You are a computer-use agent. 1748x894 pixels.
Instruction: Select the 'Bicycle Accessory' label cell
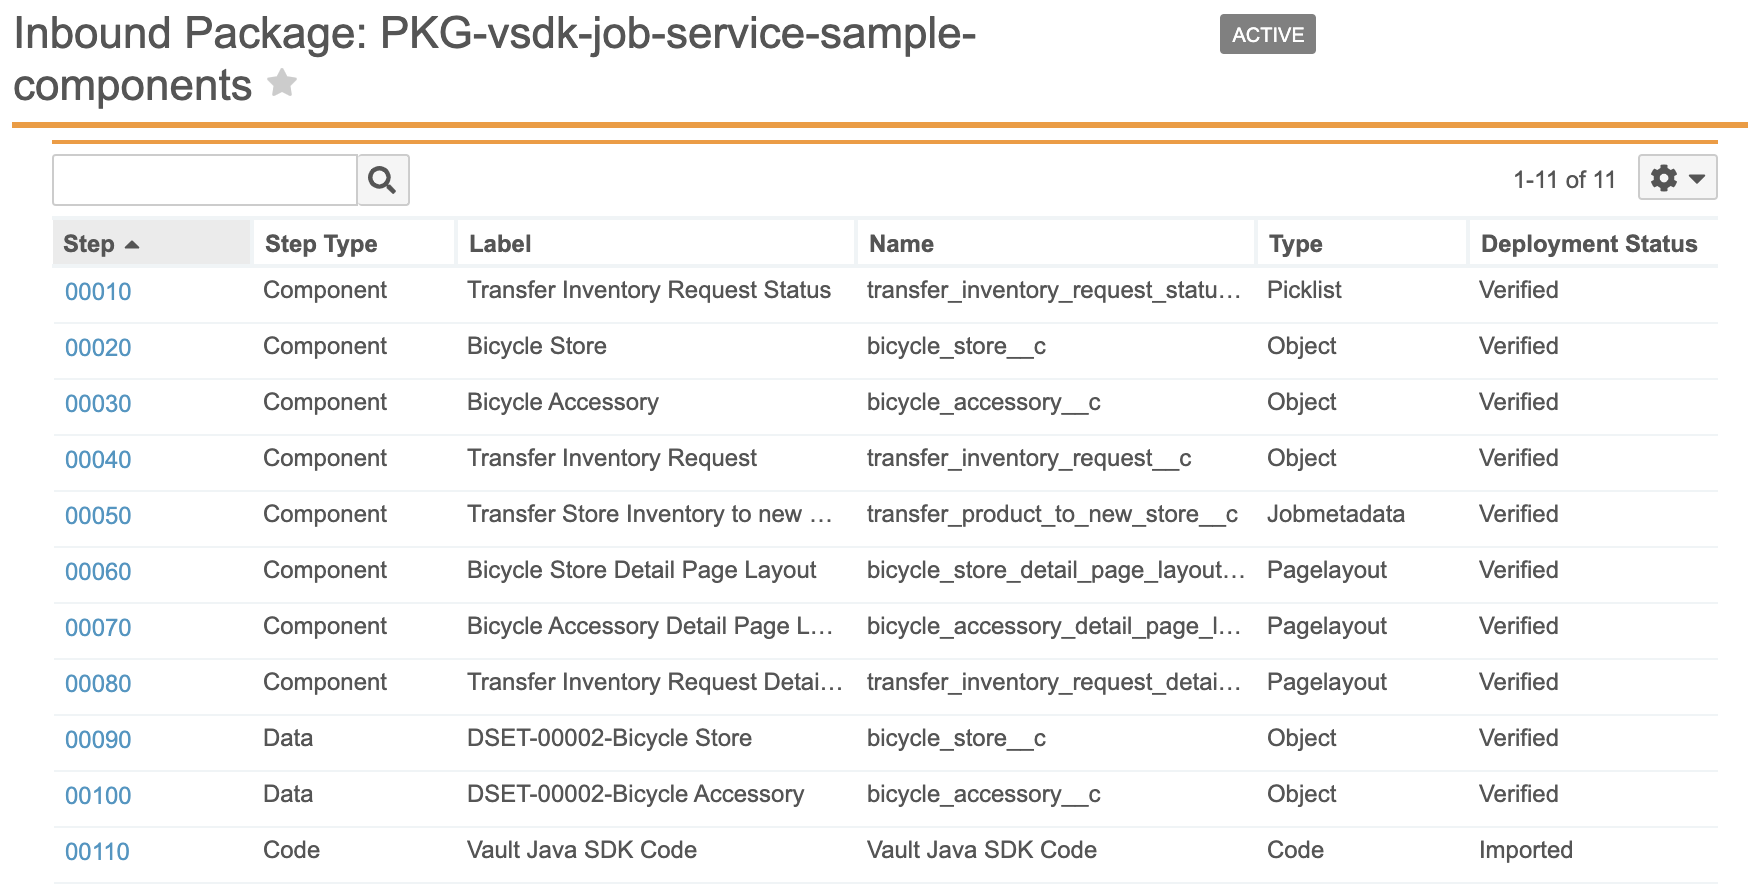563,402
